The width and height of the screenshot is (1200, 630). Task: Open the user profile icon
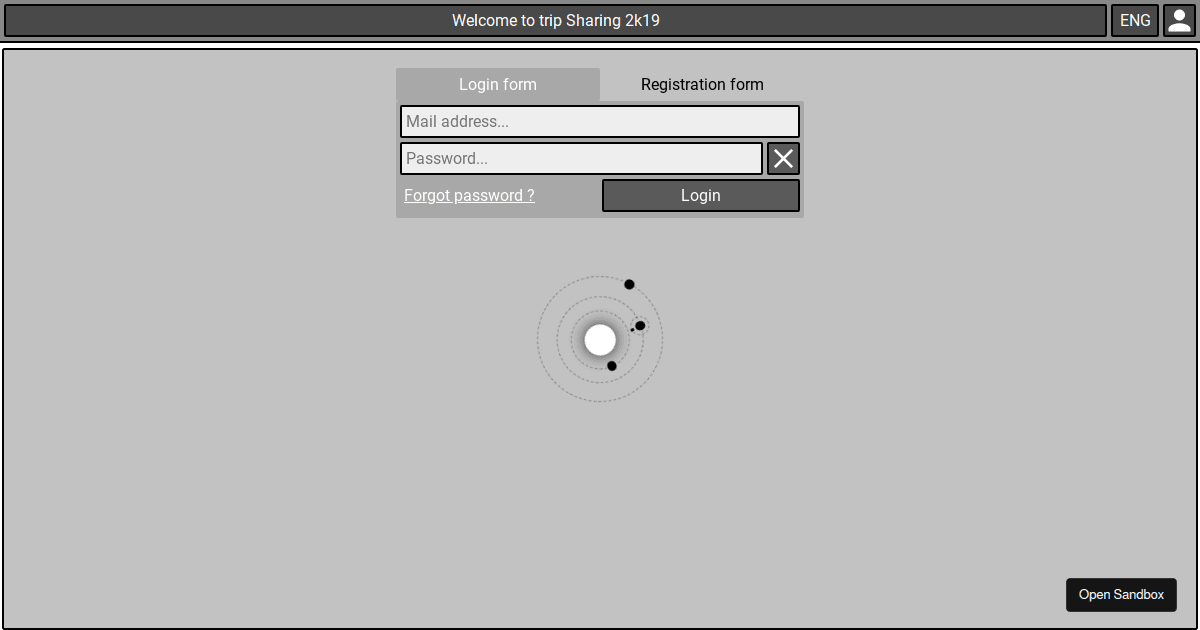[x=1180, y=21]
